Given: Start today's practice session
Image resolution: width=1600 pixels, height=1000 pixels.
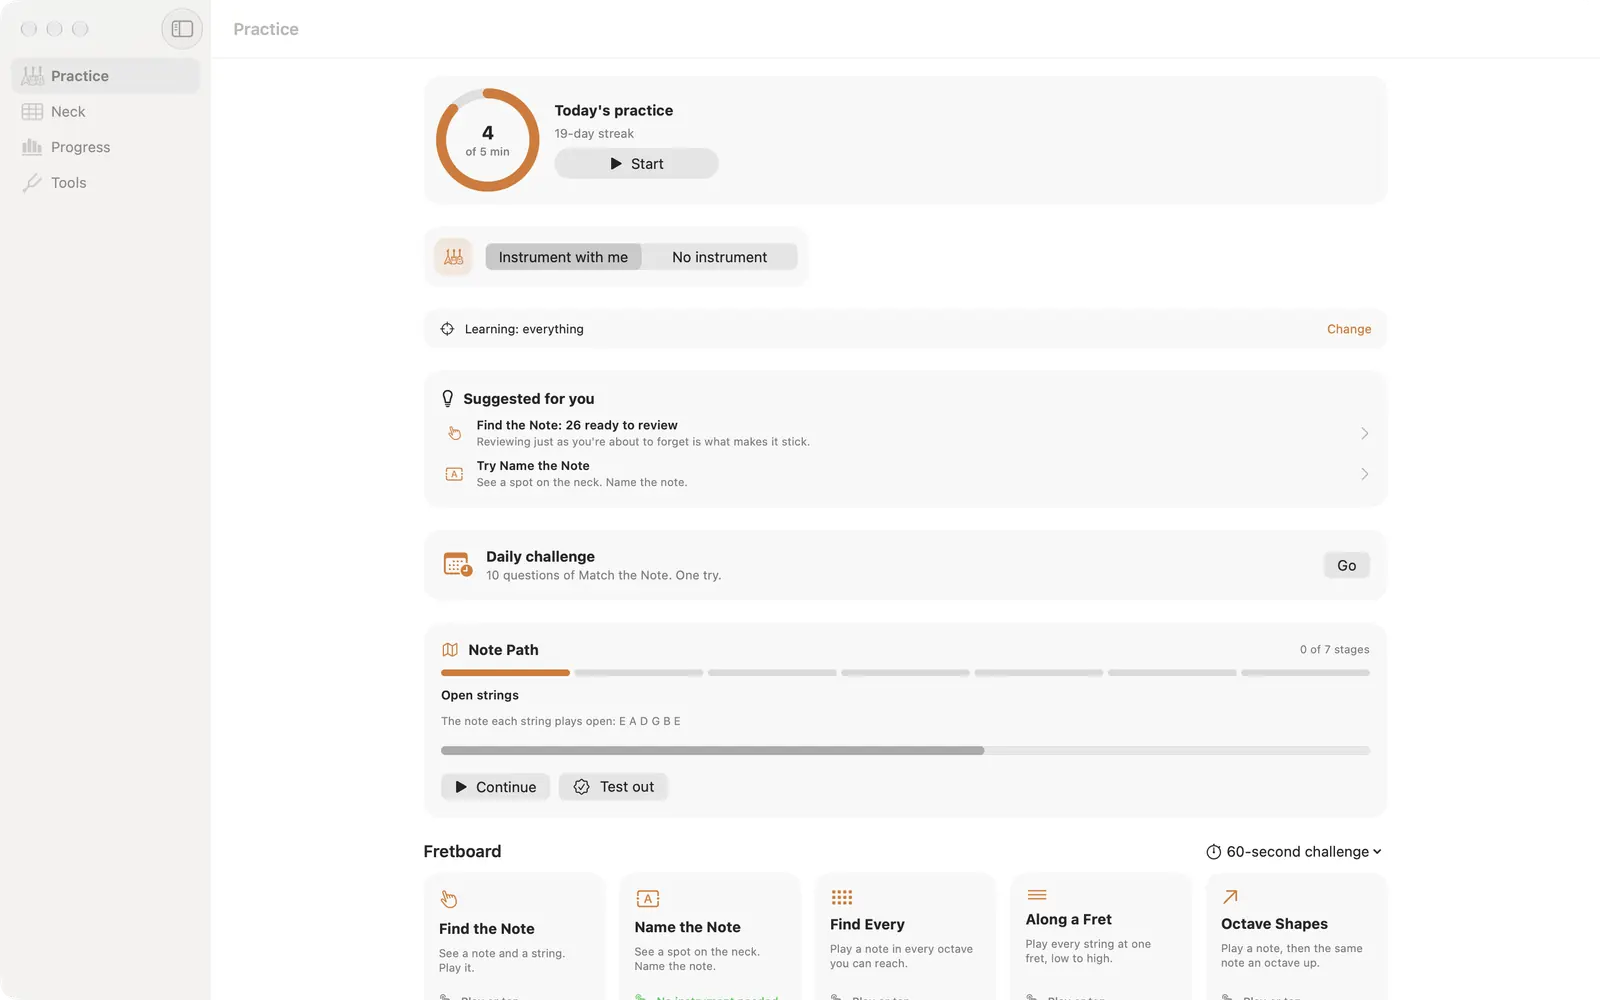Looking at the screenshot, I should 636,164.
